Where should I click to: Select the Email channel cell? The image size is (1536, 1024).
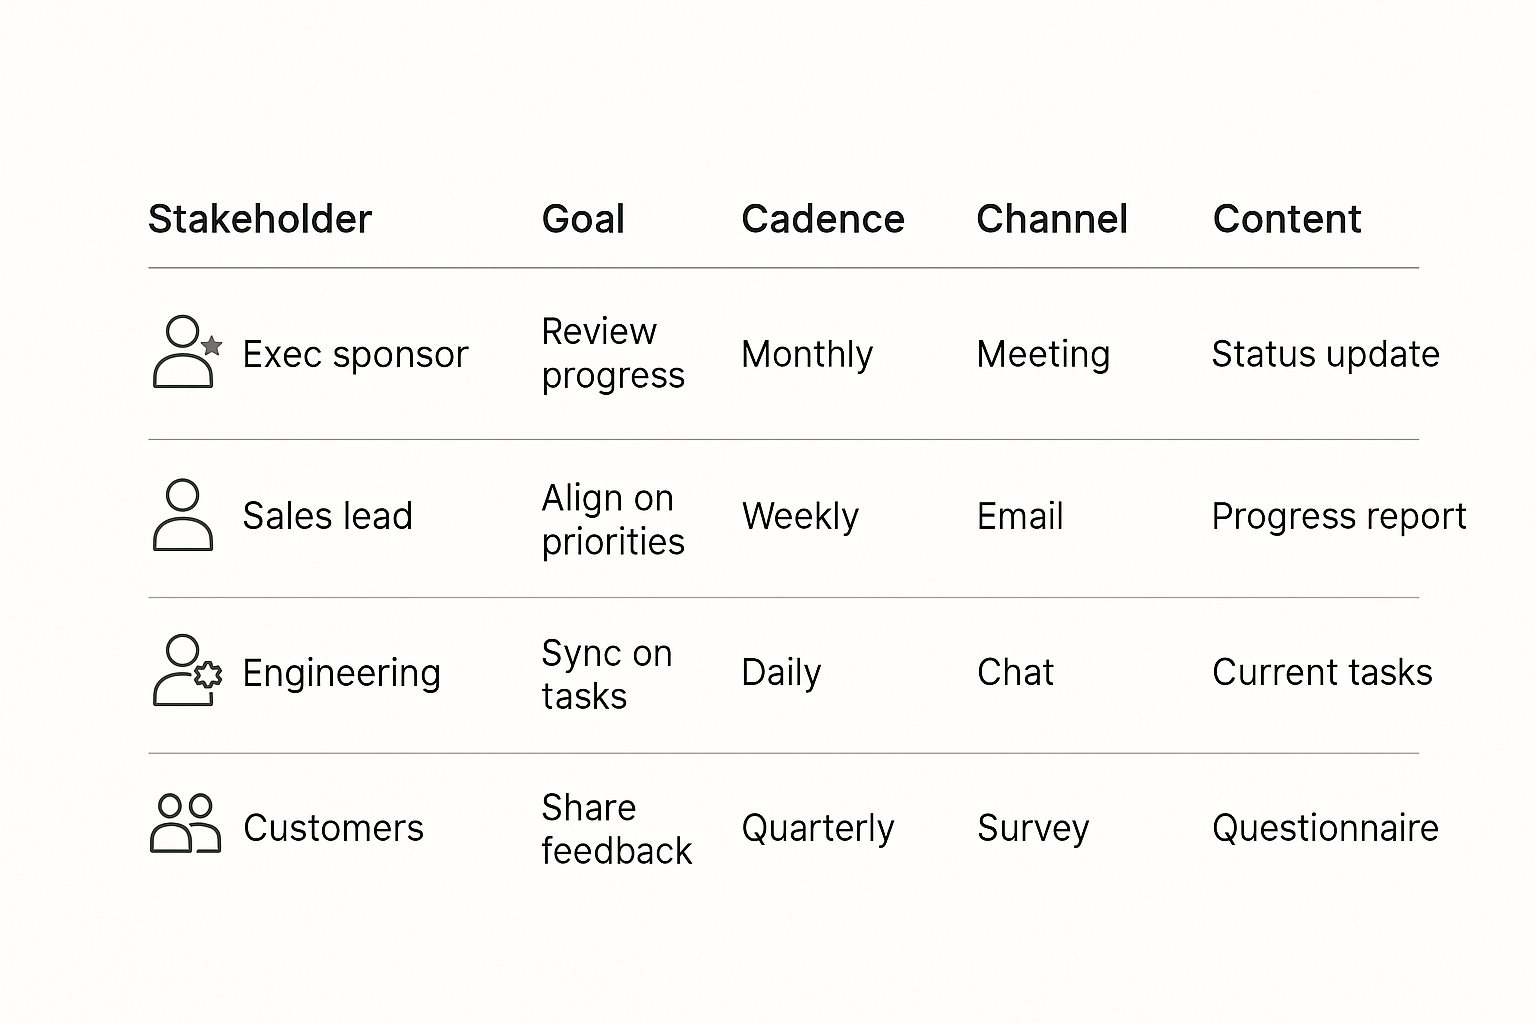pyautogui.click(x=1020, y=516)
